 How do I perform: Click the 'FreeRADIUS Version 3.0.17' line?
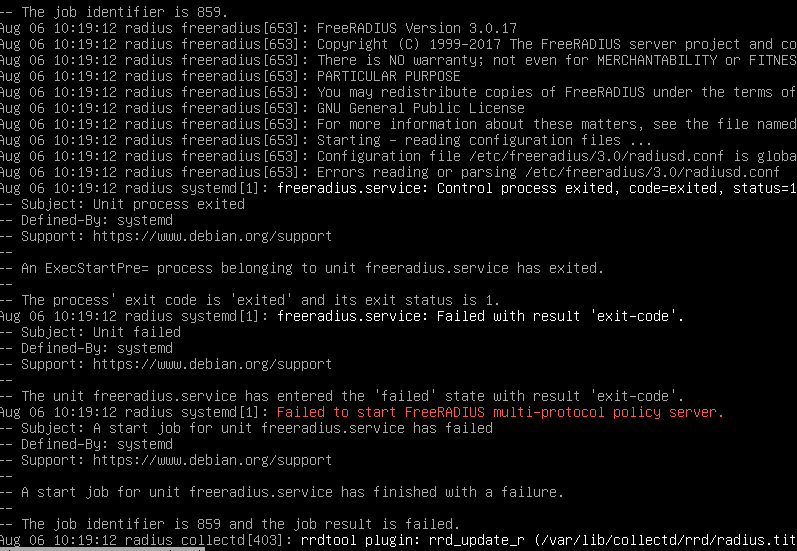pos(417,28)
